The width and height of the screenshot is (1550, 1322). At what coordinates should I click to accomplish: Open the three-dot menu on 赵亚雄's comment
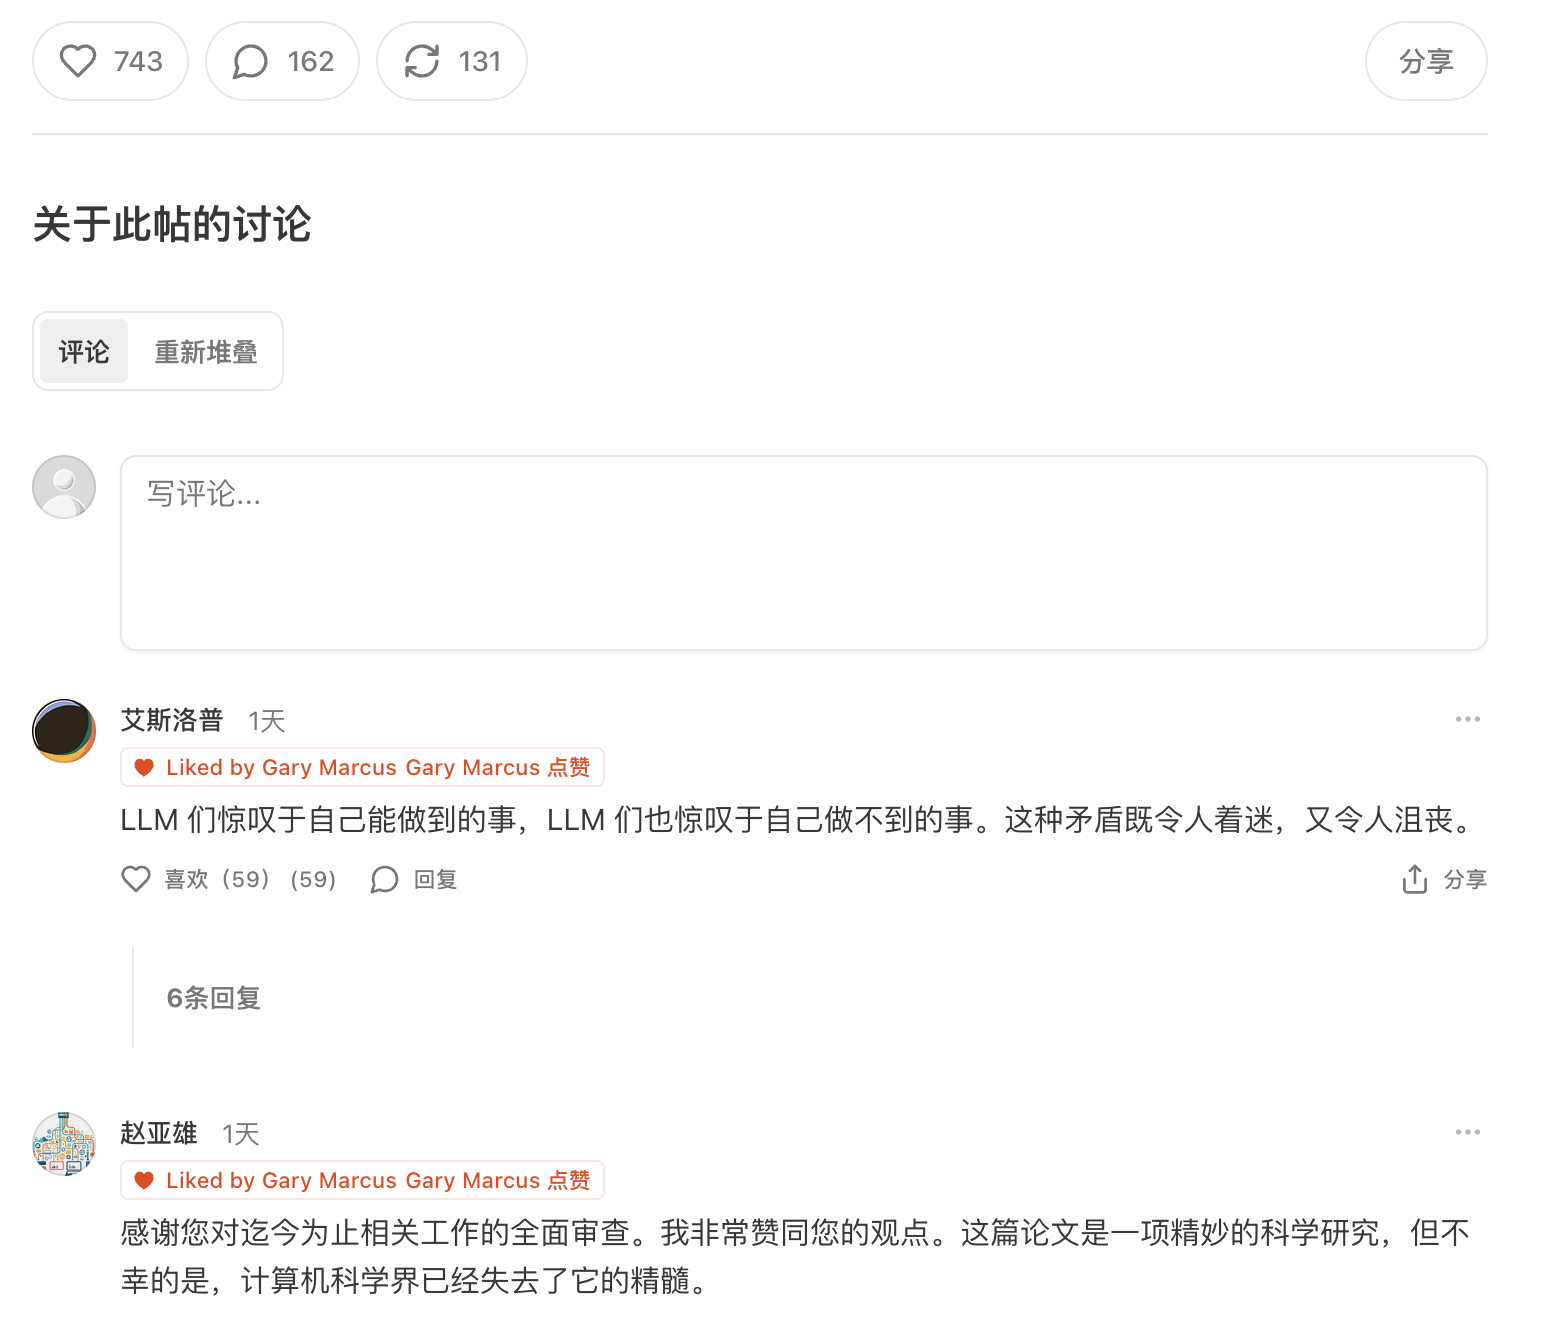point(1467,1131)
